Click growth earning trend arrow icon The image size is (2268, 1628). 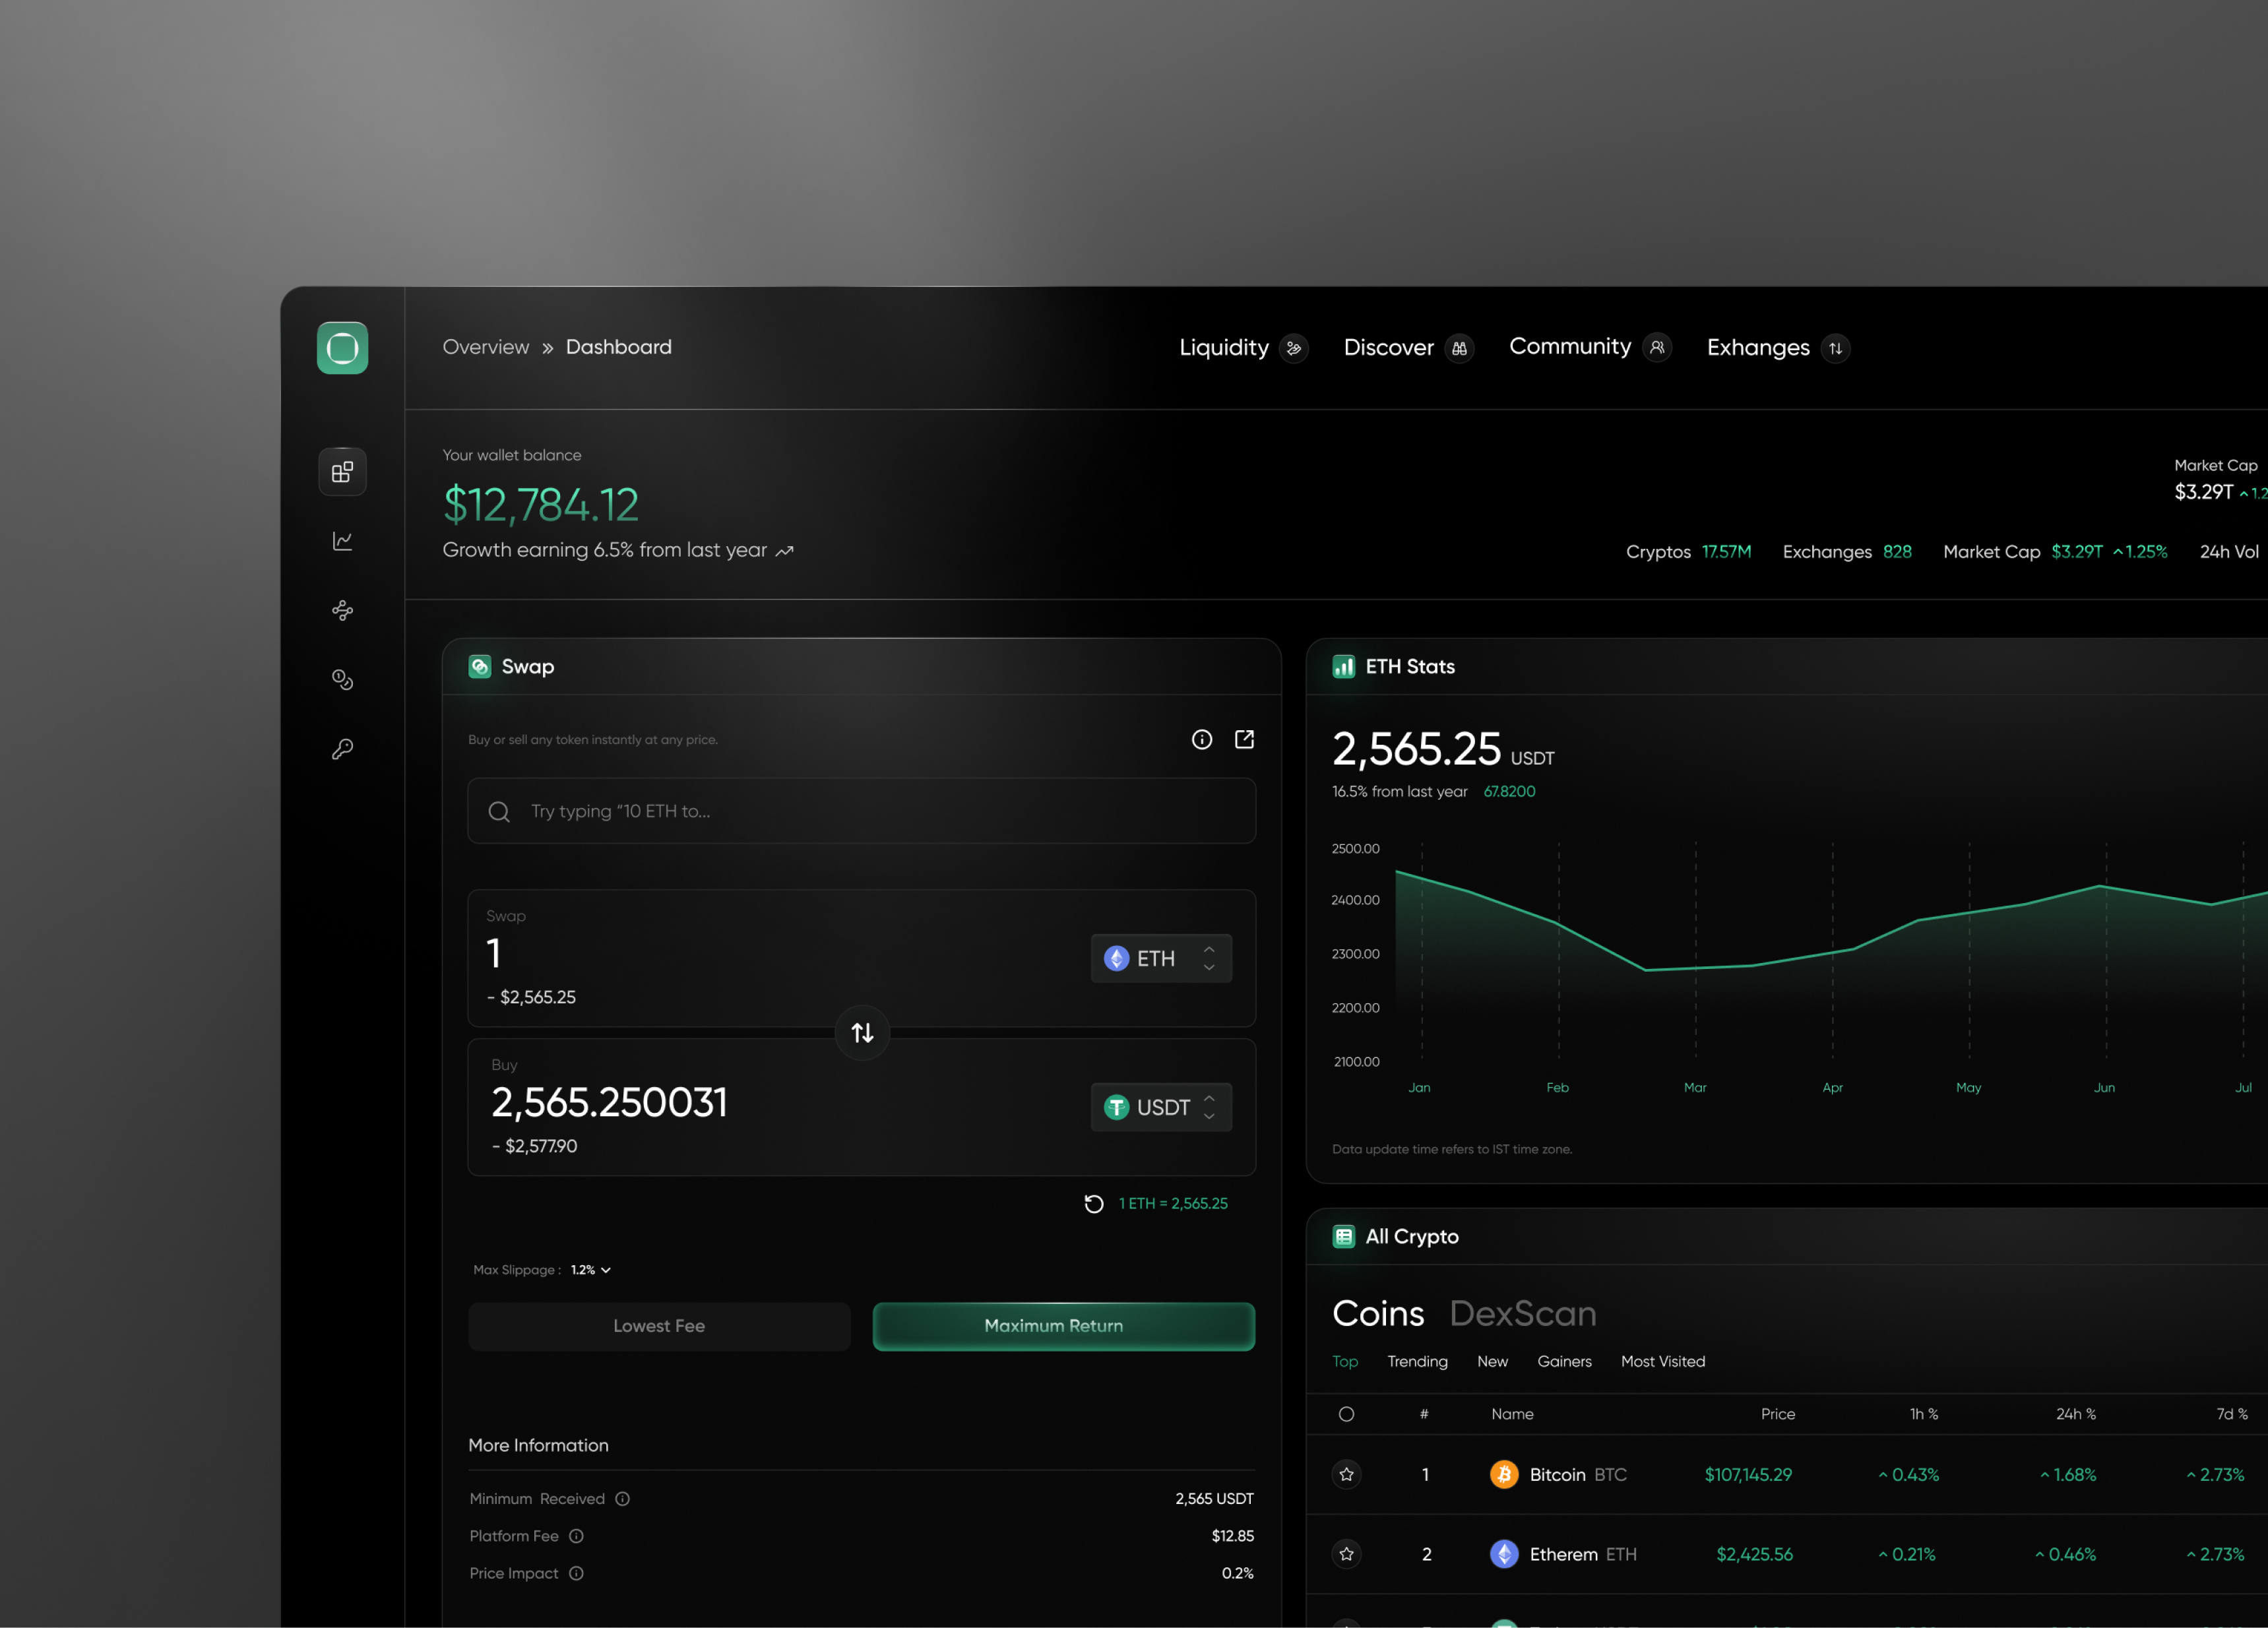[x=785, y=551]
